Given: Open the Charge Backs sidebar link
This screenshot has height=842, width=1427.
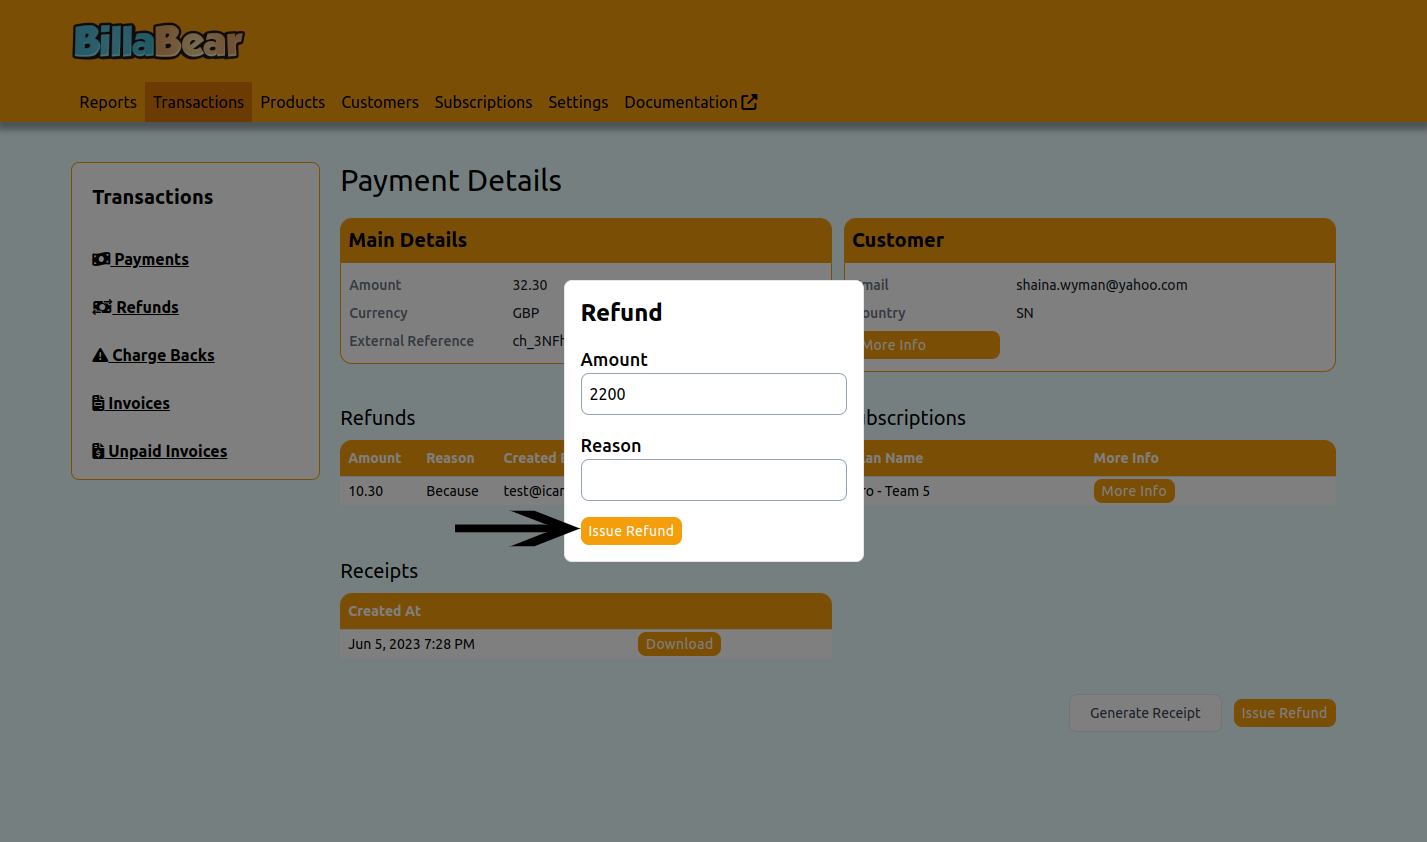Looking at the screenshot, I should (x=153, y=355).
